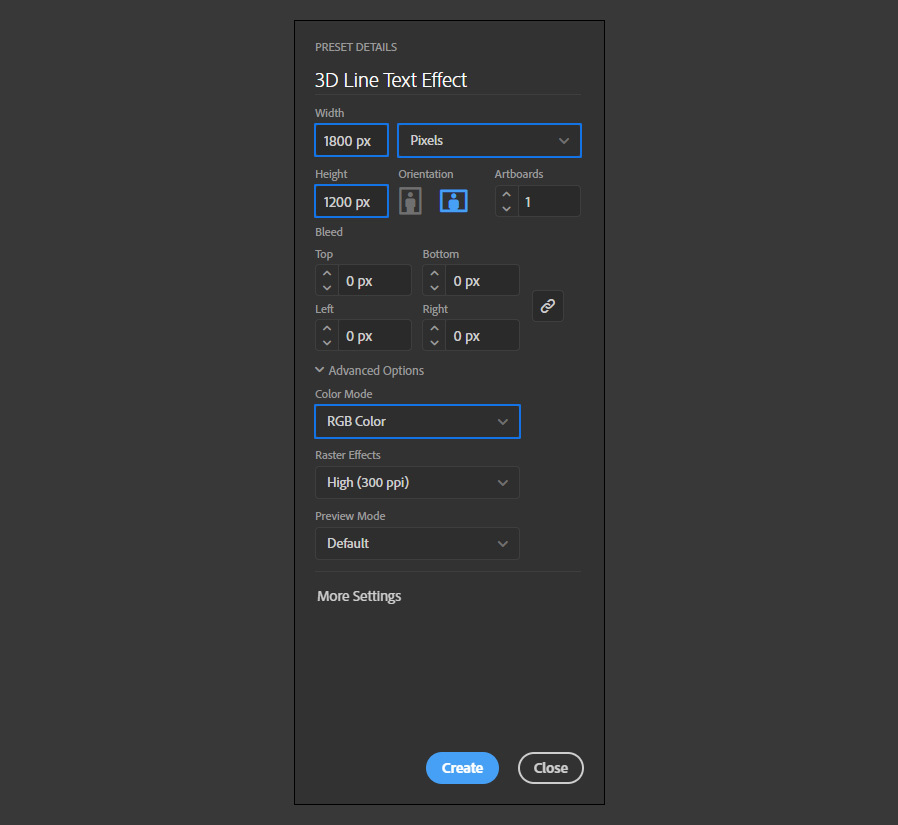Viewport: 898px width, 825px height.
Task: Open the RGB Color mode dropdown
Action: pyautogui.click(x=418, y=421)
